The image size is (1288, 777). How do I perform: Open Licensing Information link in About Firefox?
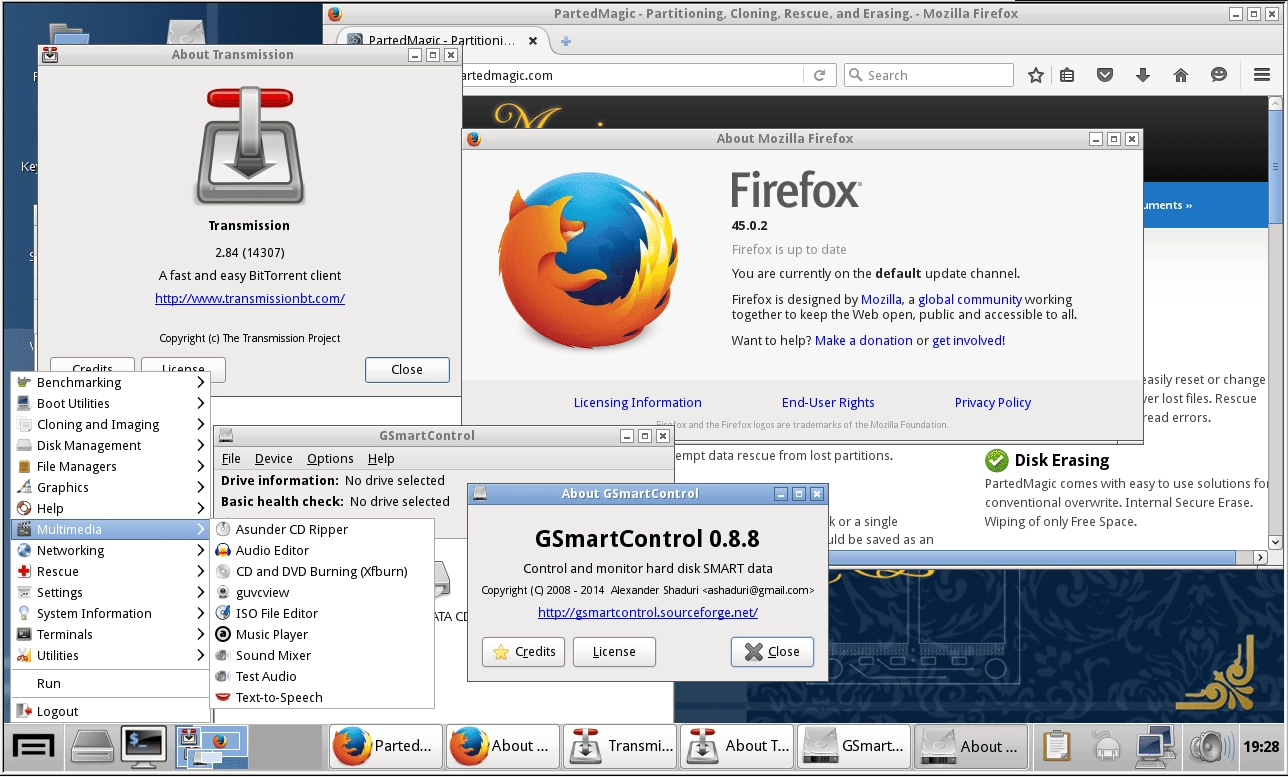(638, 402)
